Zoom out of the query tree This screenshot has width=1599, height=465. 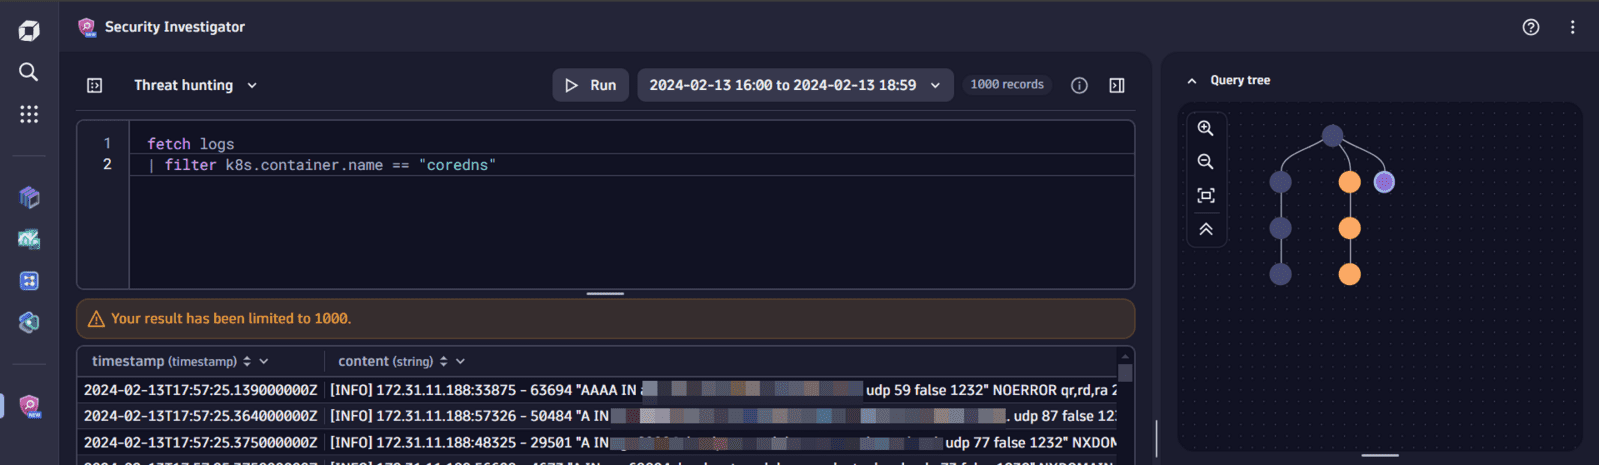(x=1205, y=162)
